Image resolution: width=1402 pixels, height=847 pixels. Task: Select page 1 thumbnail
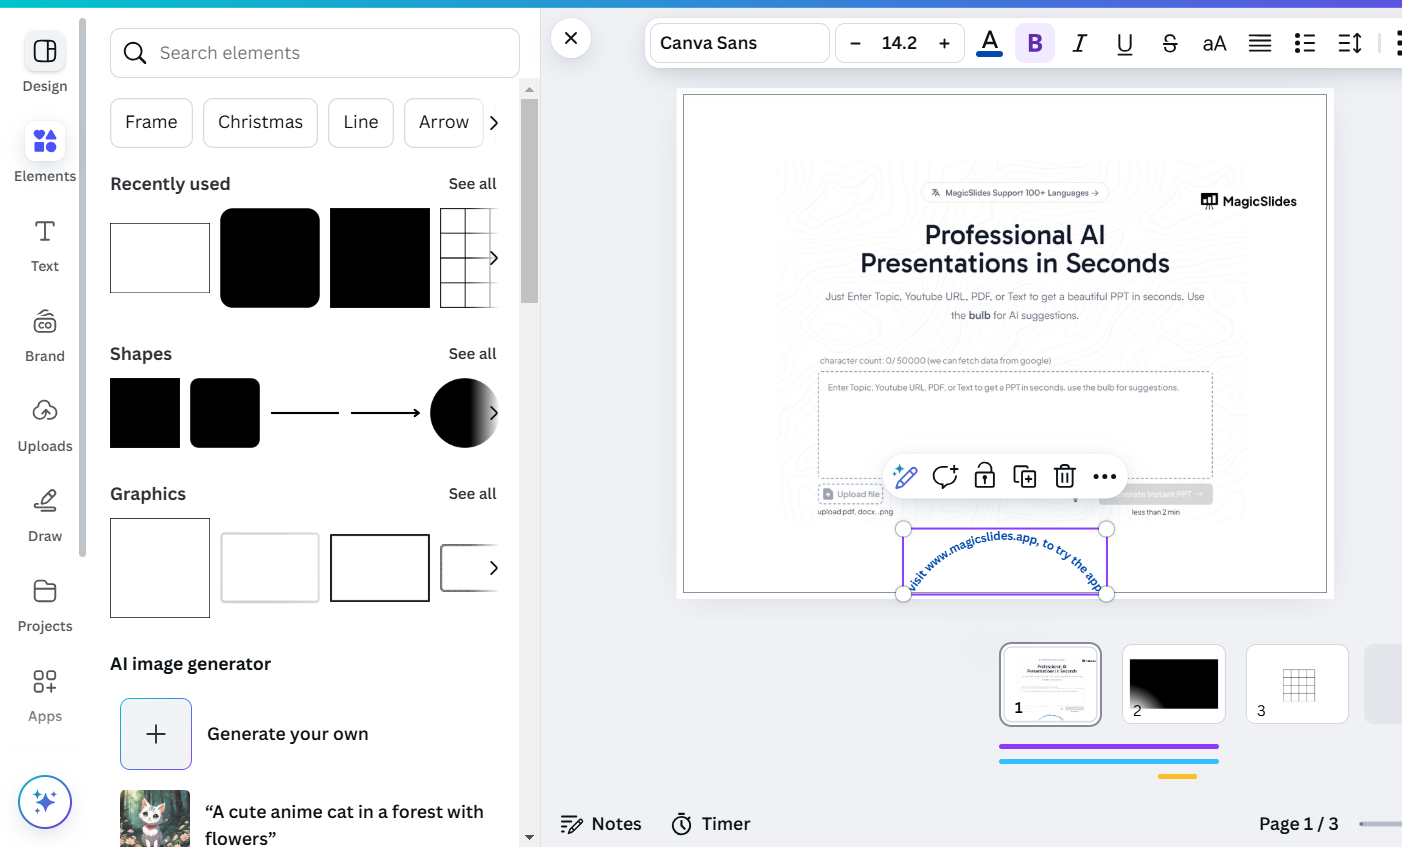click(1050, 684)
